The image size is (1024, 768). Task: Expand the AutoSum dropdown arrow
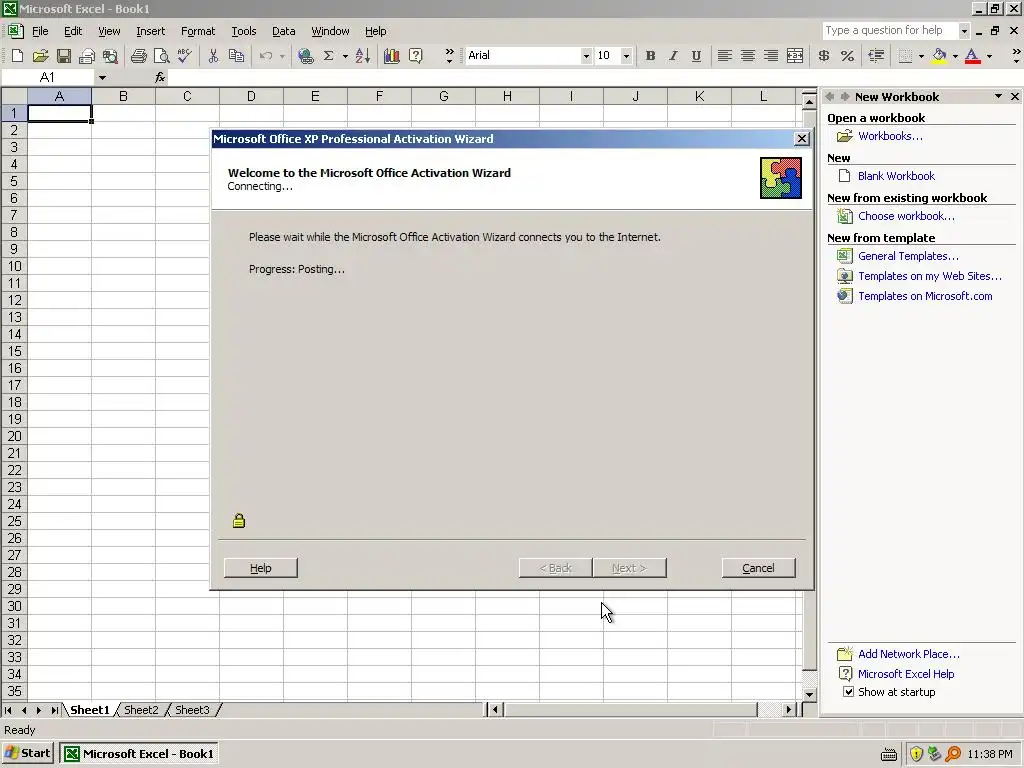pyautogui.click(x=345, y=56)
